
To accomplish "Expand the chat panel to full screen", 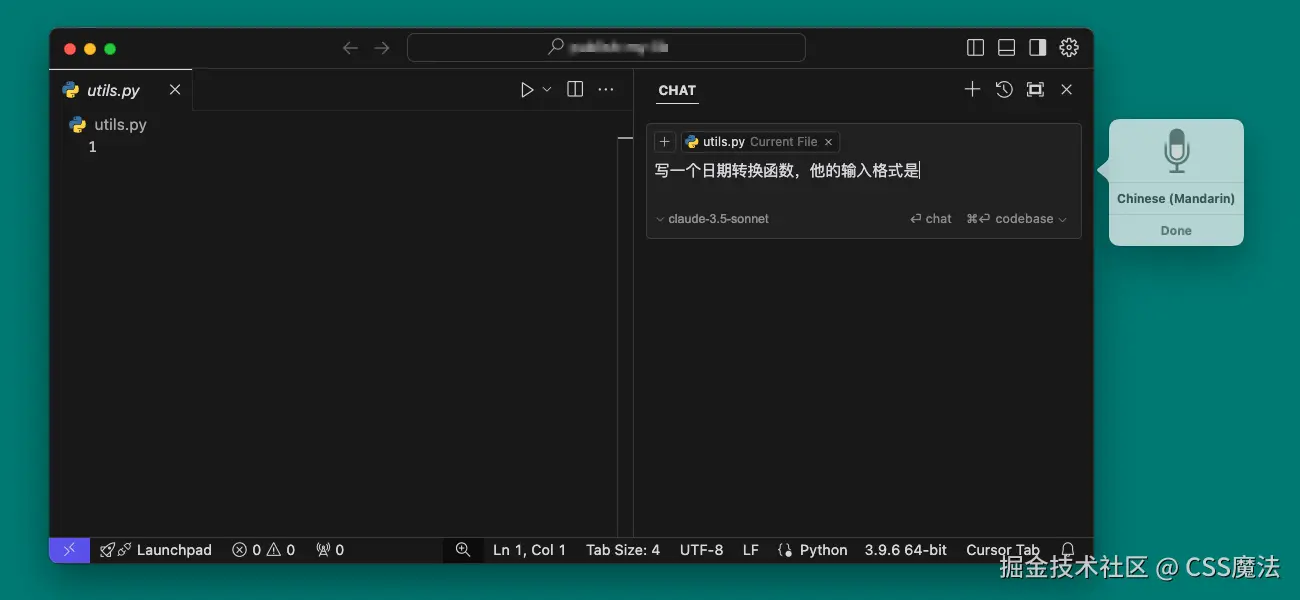I will point(1035,89).
